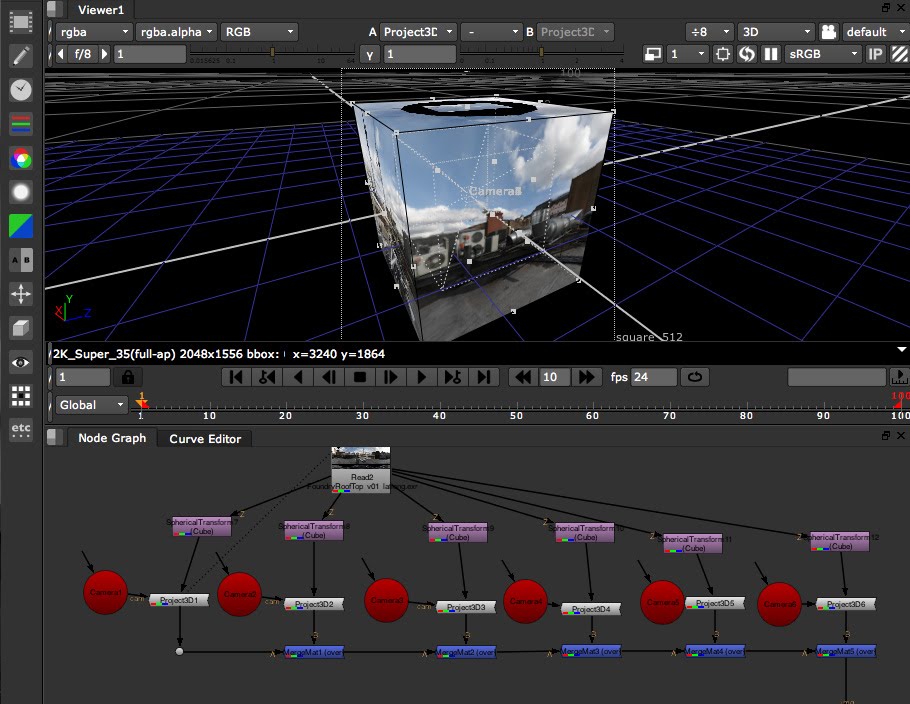
Task: Select the Node Graph tab
Action: [x=111, y=438]
